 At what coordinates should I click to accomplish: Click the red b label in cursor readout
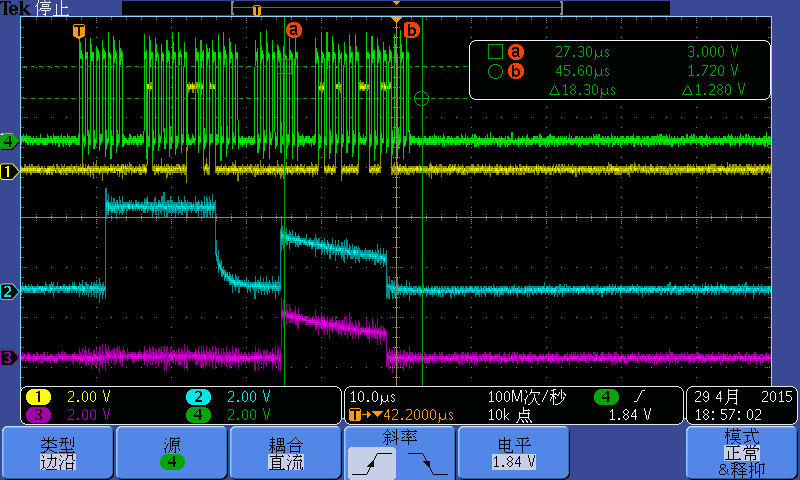(x=516, y=71)
